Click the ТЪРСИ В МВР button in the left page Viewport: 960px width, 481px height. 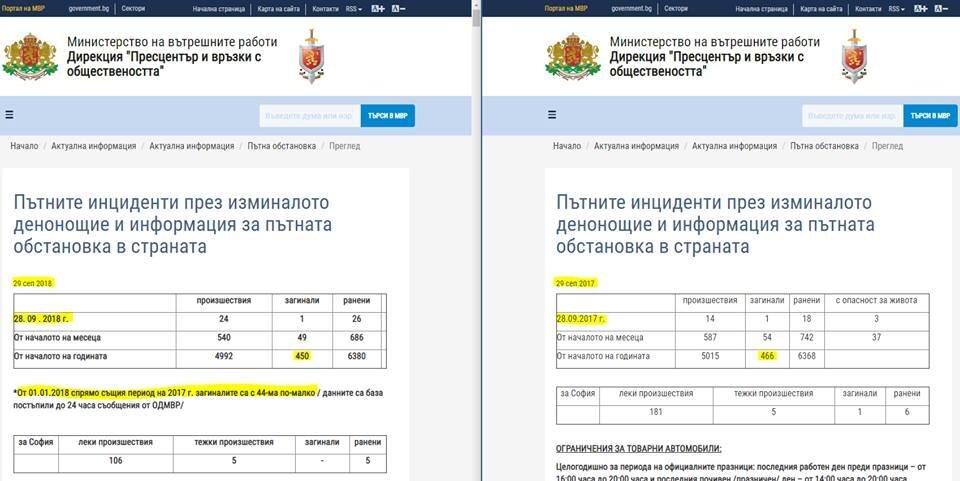pos(388,116)
